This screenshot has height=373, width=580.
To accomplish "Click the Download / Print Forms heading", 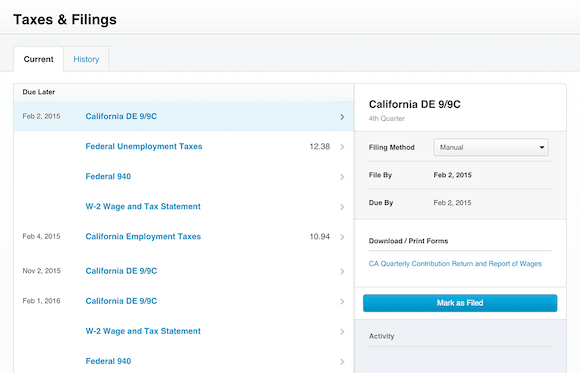I will [408, 241].
